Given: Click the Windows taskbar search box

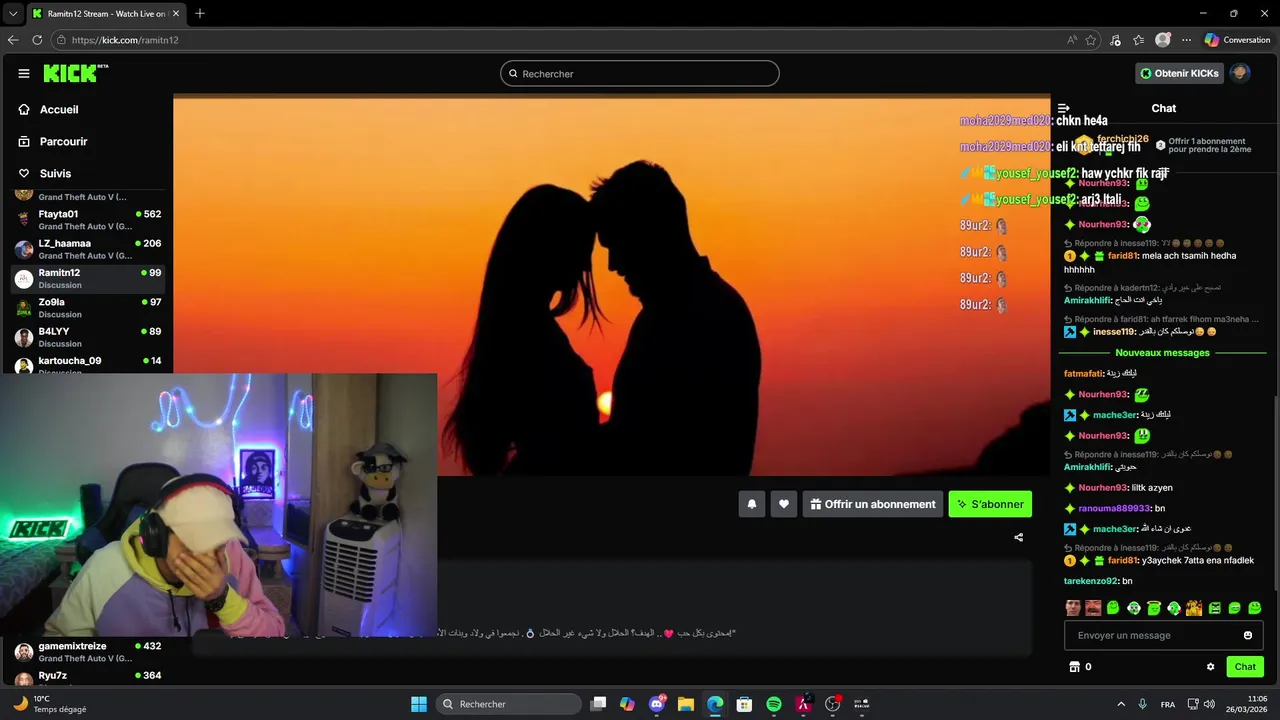Looking at the screenshot, I should click(507, 704).
